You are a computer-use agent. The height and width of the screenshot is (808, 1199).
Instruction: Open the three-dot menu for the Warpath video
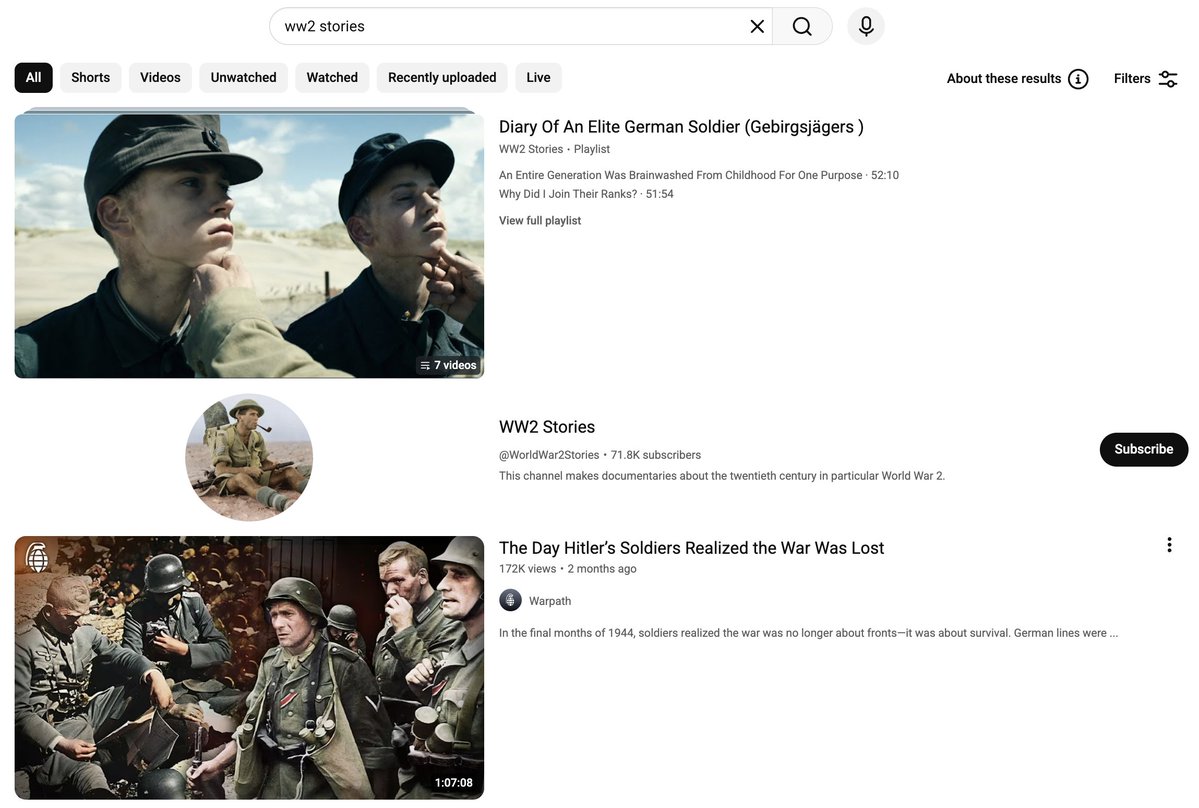(1169, 545)
